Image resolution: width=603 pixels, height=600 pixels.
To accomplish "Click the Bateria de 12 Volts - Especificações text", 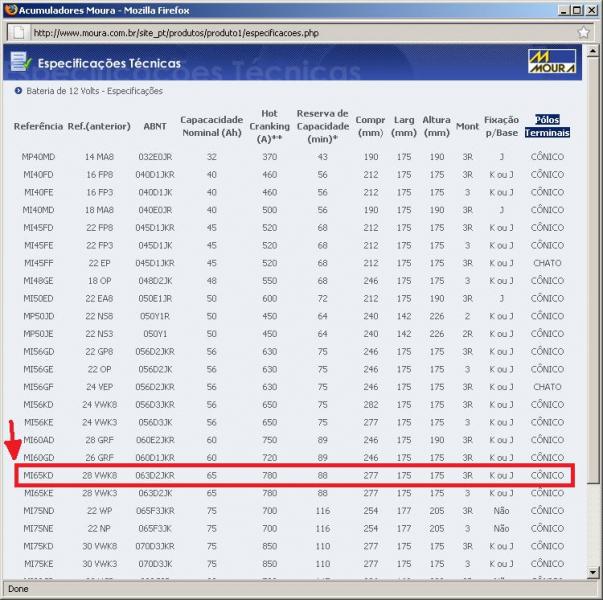I will [x=94, y=91].
